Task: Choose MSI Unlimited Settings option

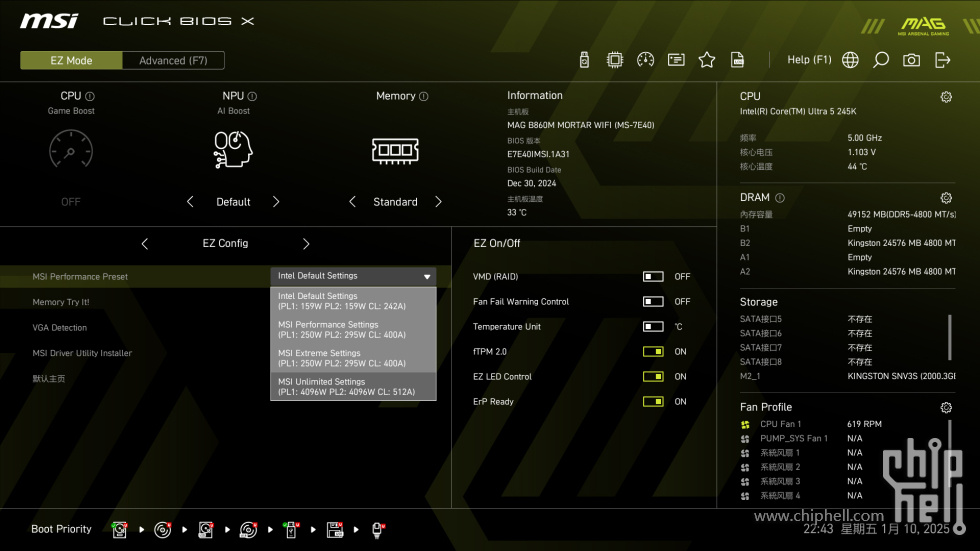Action: coord(353,387)
